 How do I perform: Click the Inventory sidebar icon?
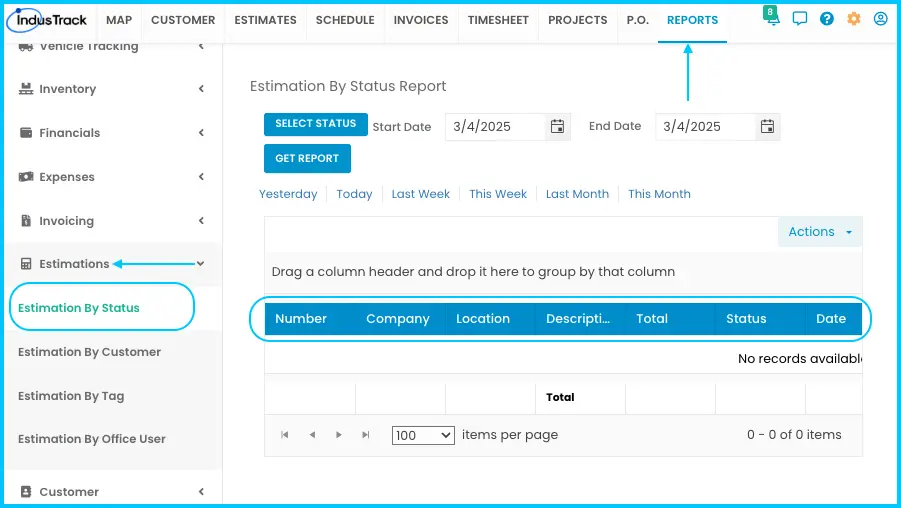coord(26,88)
